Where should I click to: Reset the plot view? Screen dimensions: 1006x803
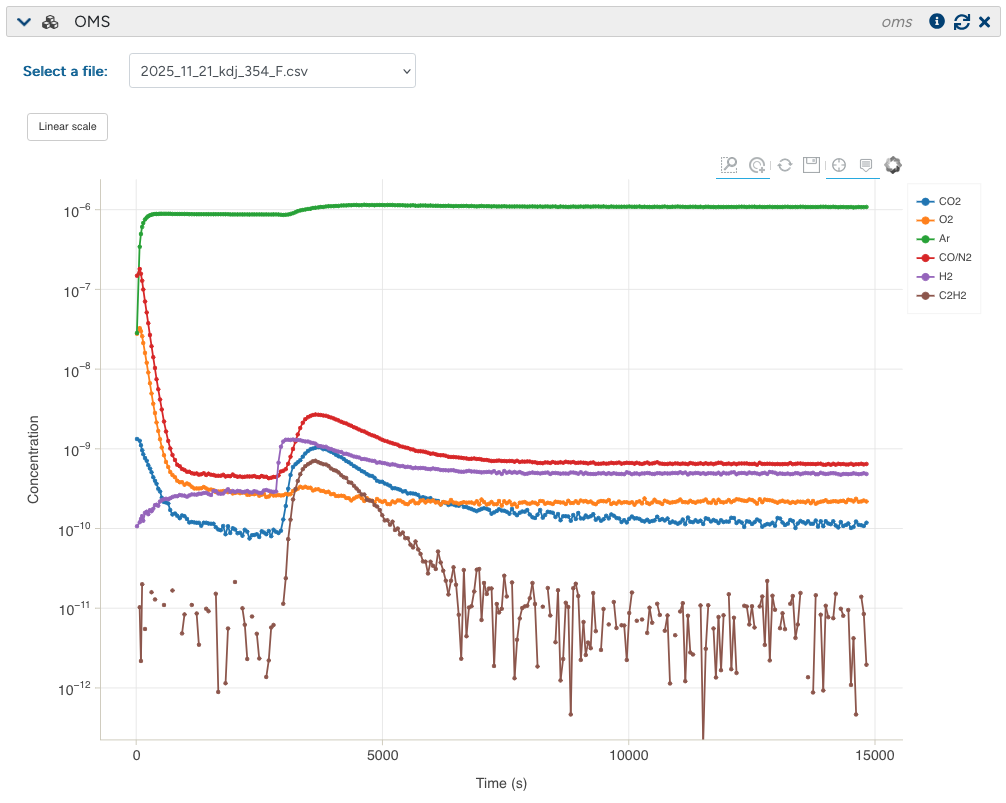coord(785,165)
